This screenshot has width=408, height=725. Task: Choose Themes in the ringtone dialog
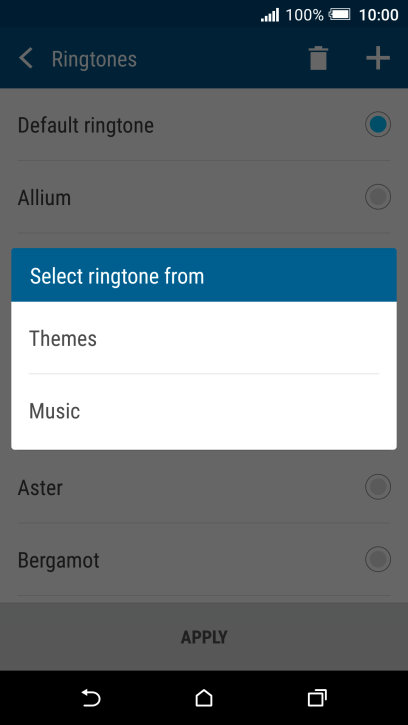[x=204, y=338]
